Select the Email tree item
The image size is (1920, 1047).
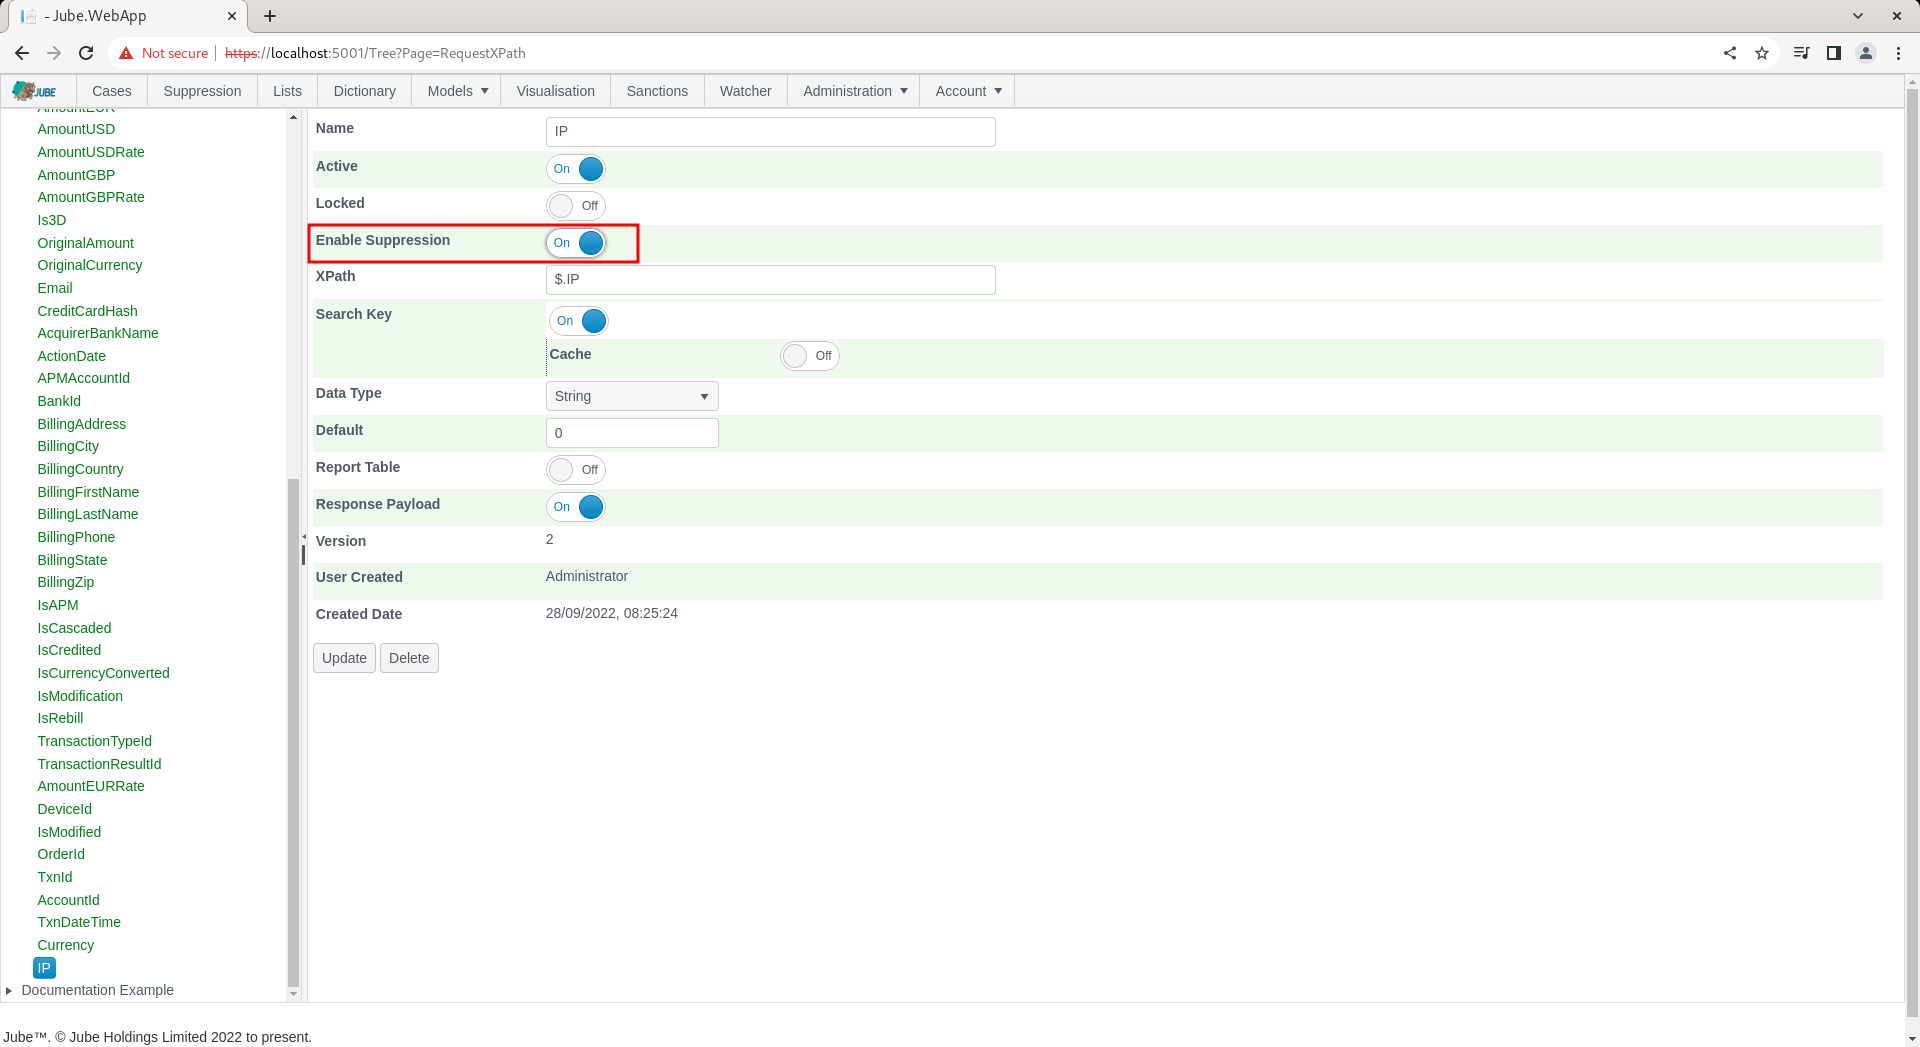[55, 288]
